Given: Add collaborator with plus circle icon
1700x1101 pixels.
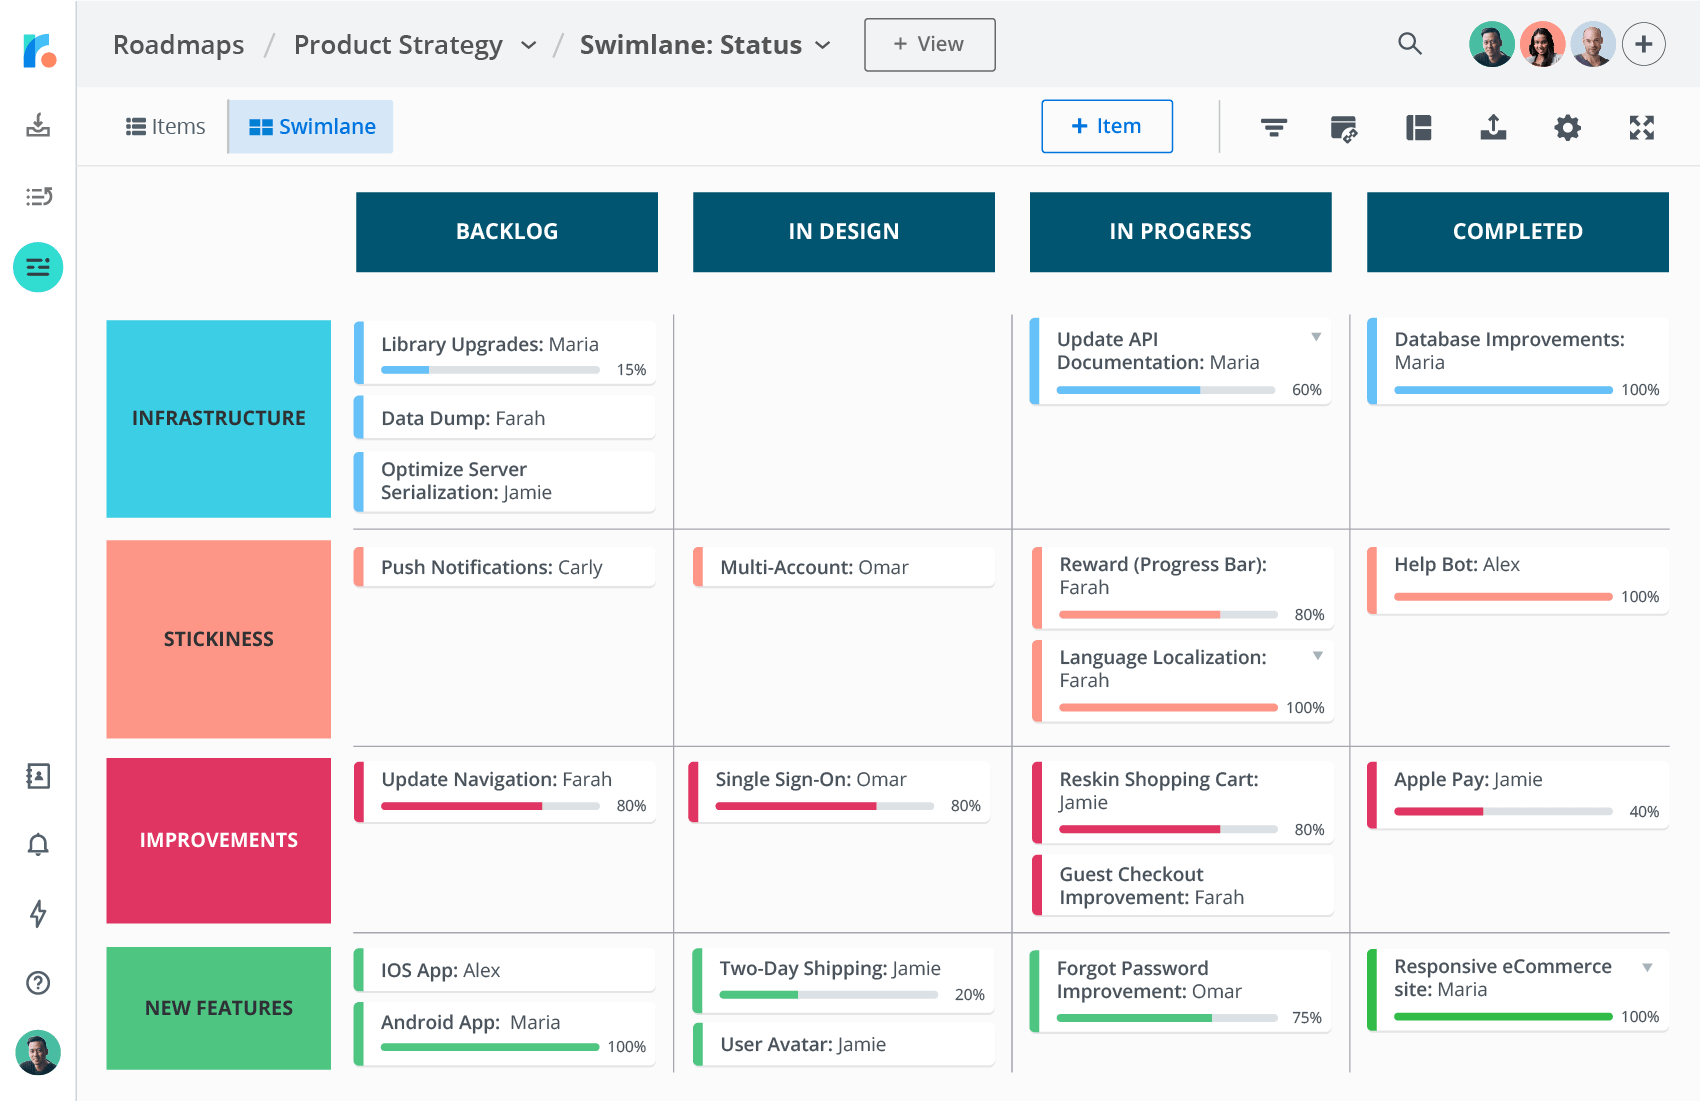Looking at the screenshot, I should pos(1643,44).
